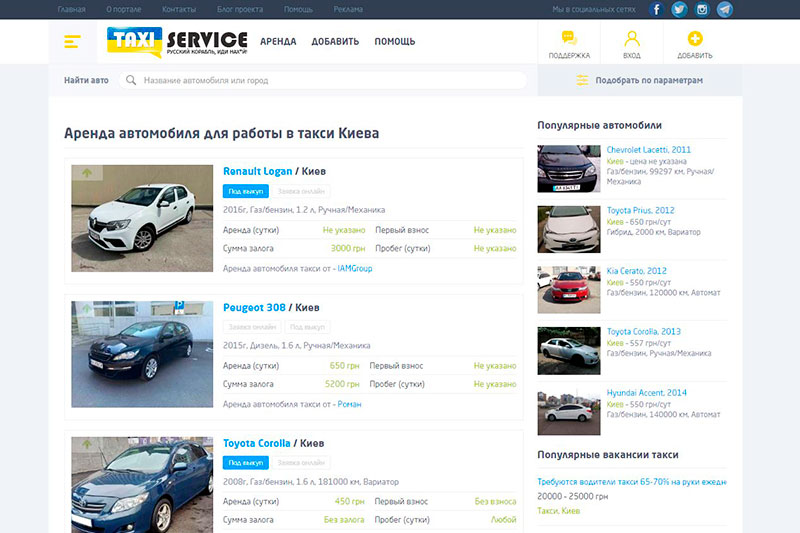Select ПОМОЩЬ in main navigation
Image resolution: width=800 pixels, height=533 pixels.
tap(394, 41)
